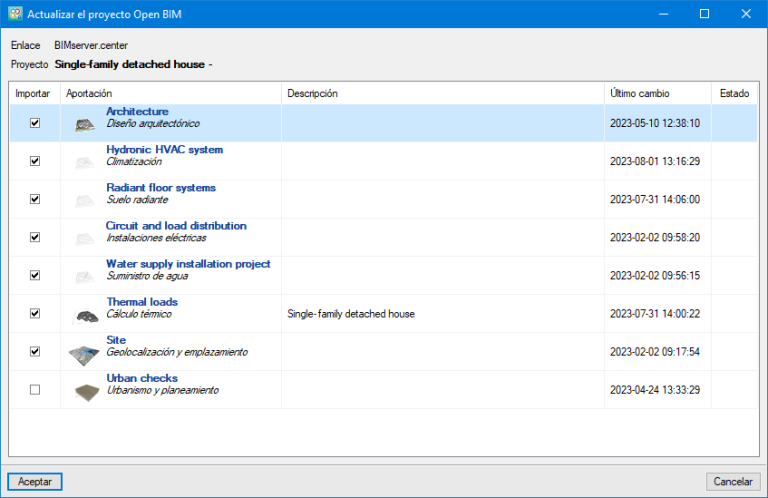Select date 2023-07-31 14:00:22
The height and width of the screenshot is (498, 768).
[x=655, y=314]
